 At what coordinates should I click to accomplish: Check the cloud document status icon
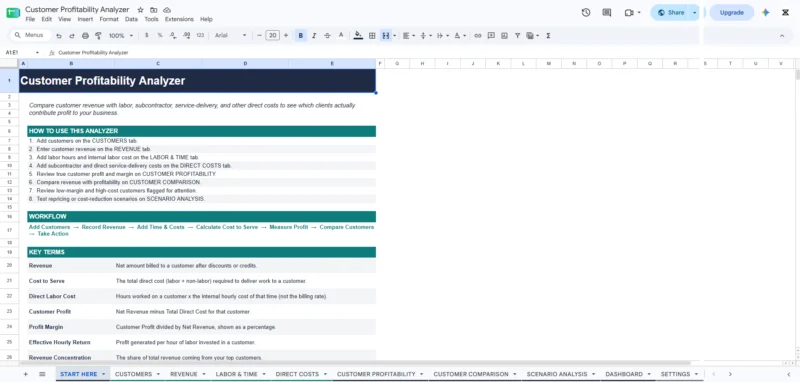[x=167, y=10]
